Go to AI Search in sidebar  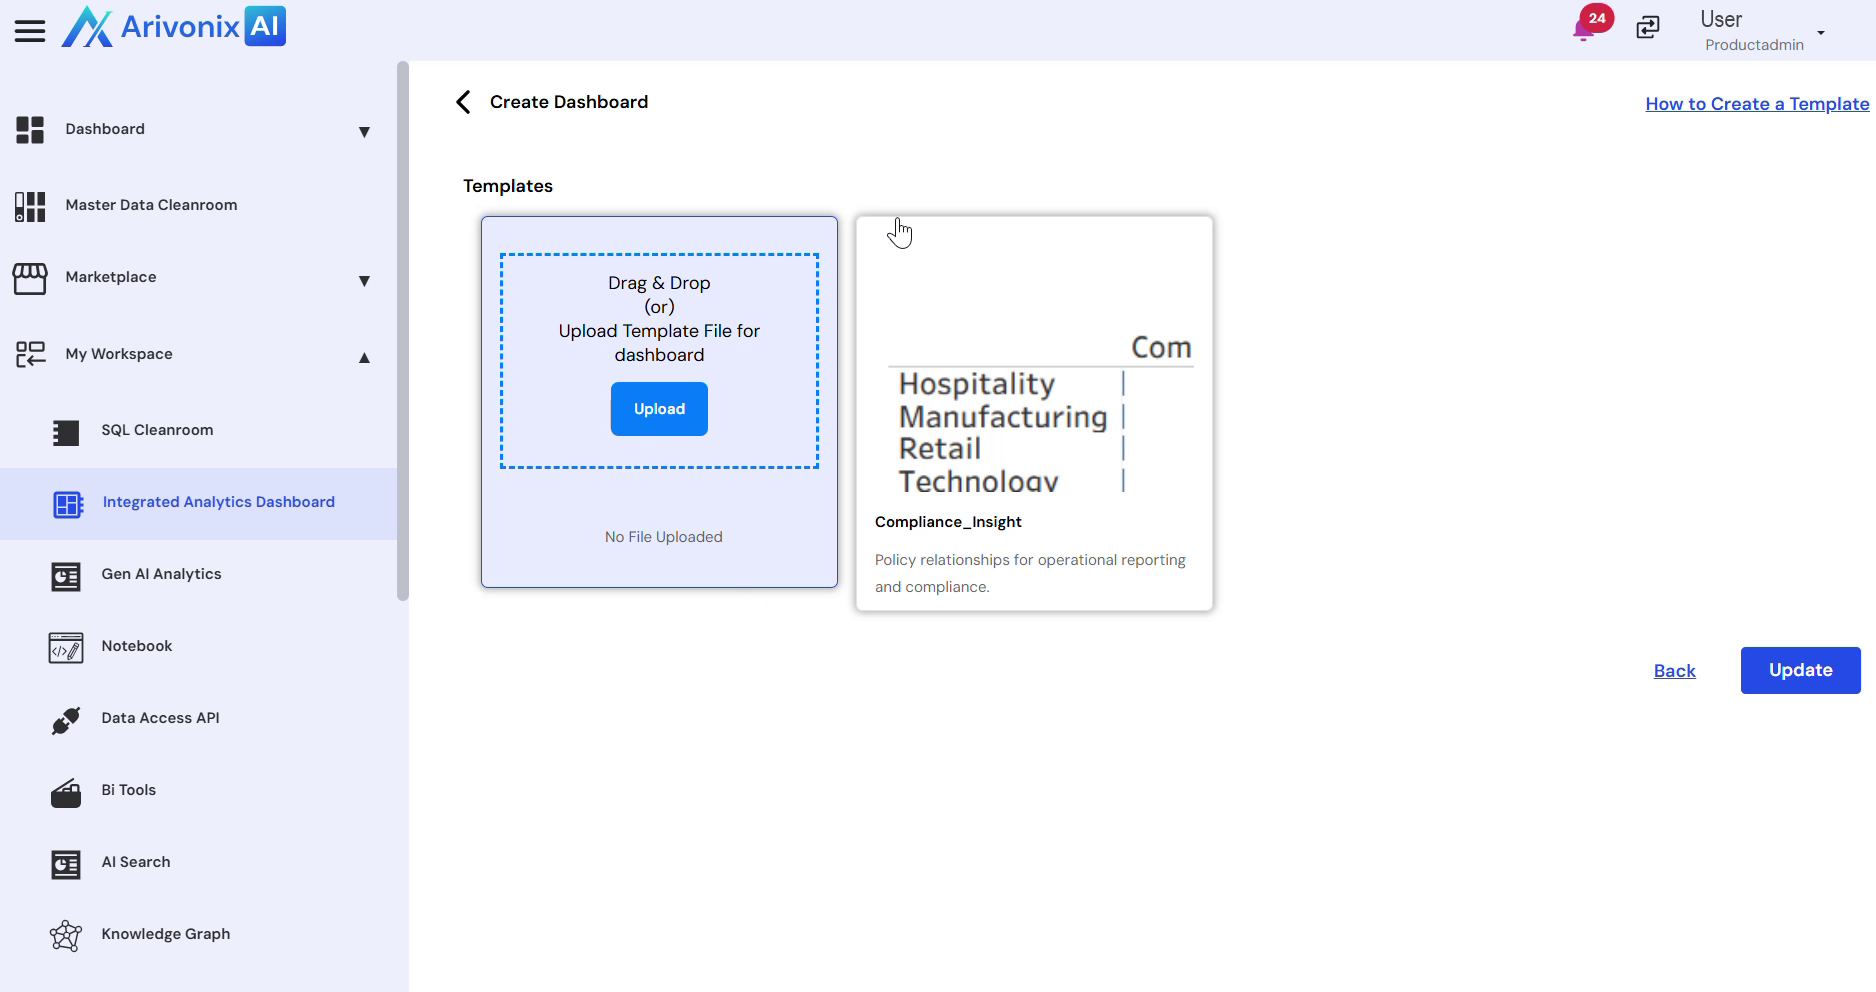[x=136, y=862]
